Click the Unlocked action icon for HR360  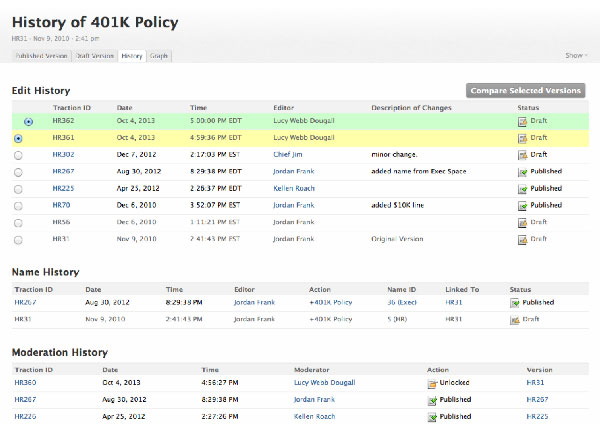click(432, 383)
